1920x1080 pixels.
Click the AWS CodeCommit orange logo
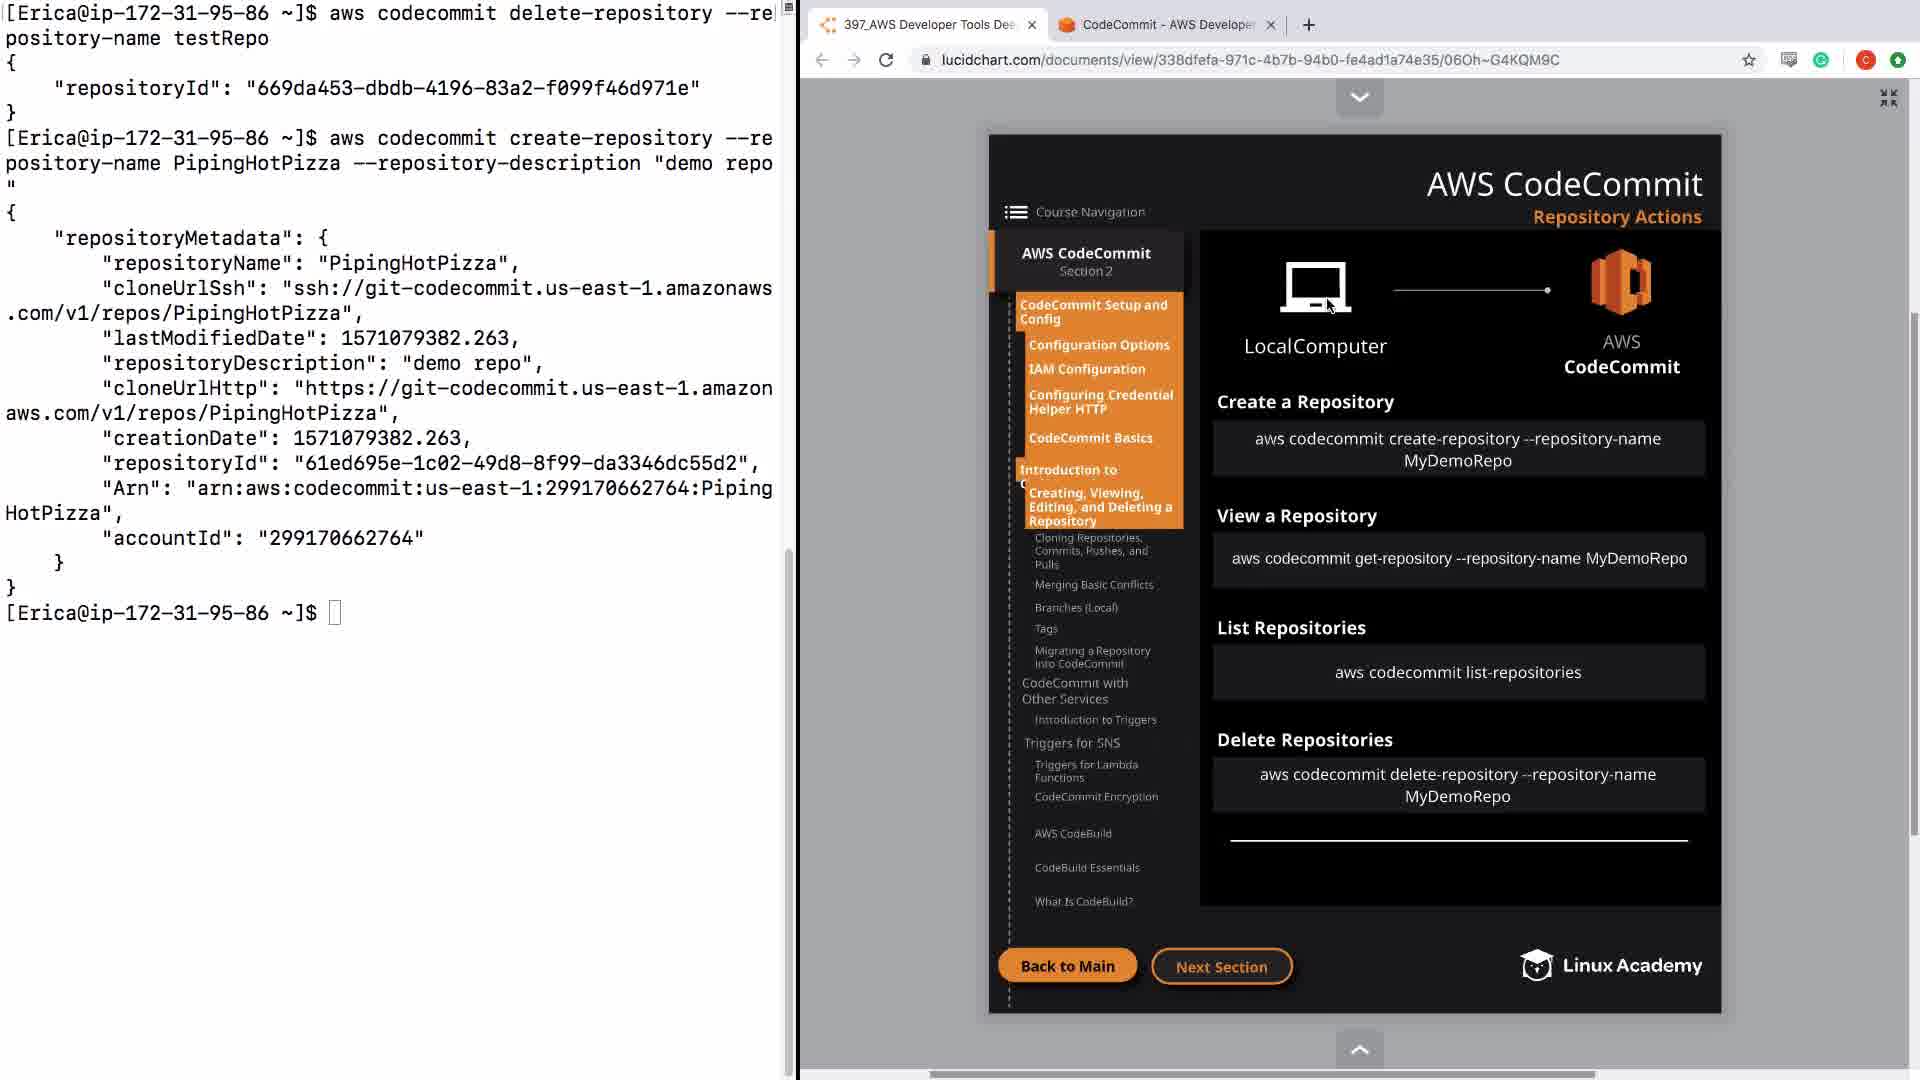pos(1621,283)
